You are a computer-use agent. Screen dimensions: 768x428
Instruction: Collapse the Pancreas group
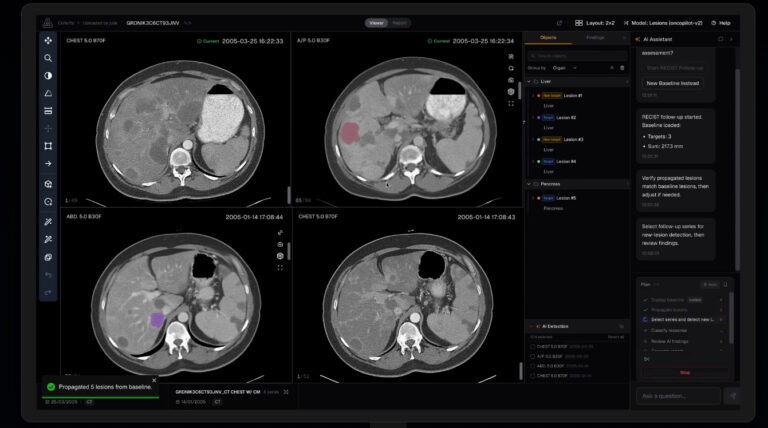pos(529,184)
